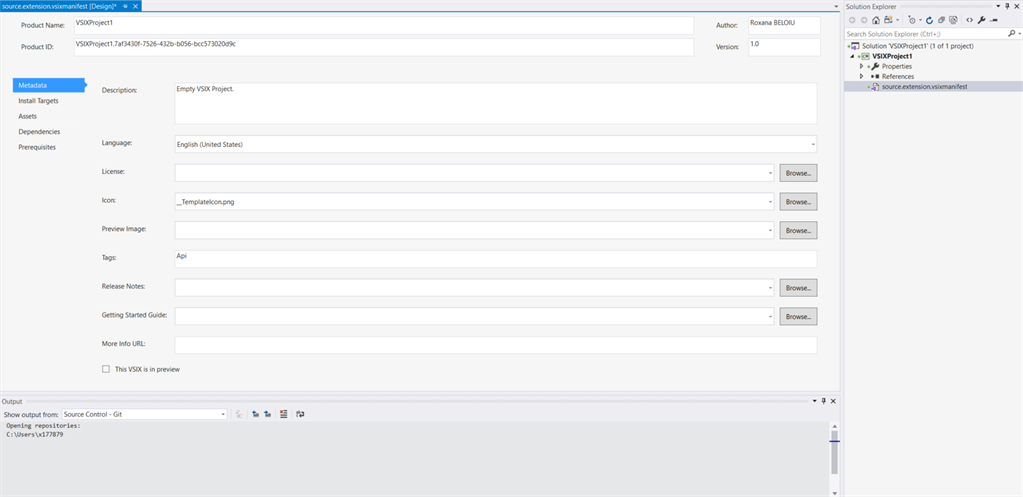Click the blue Refresh icon in Solution Explorer

(930, 20)
